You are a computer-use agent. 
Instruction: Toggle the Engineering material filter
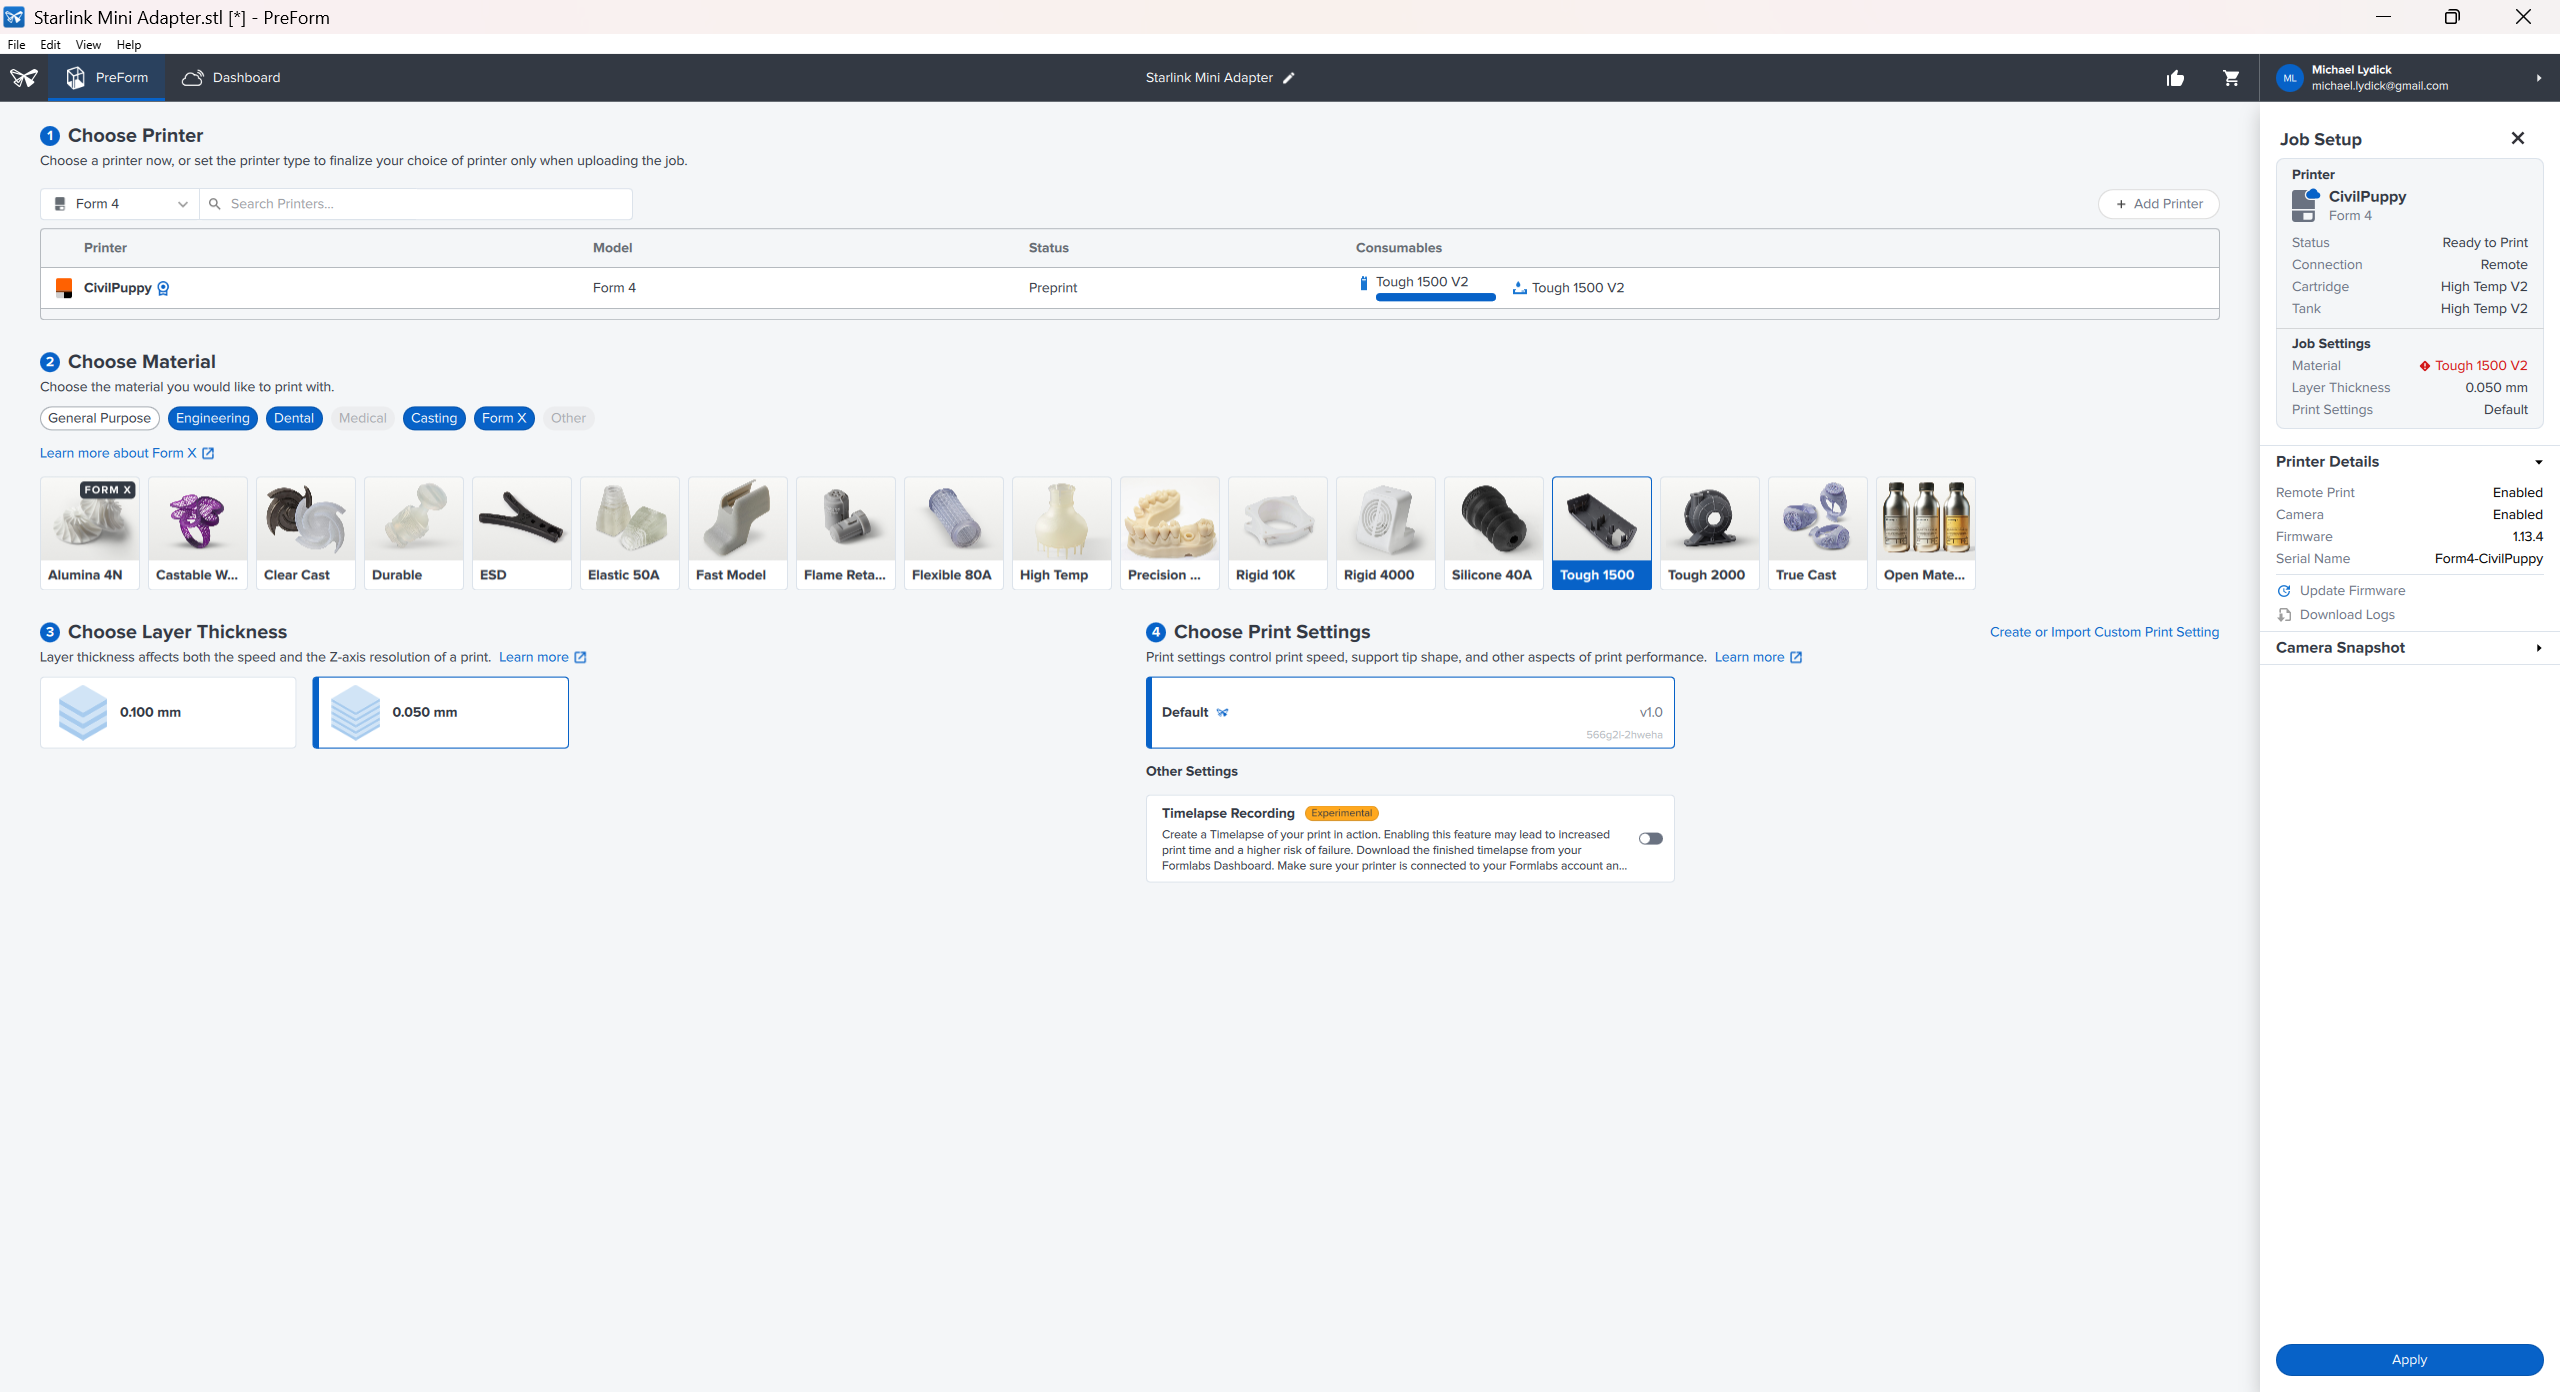(213, 418)
